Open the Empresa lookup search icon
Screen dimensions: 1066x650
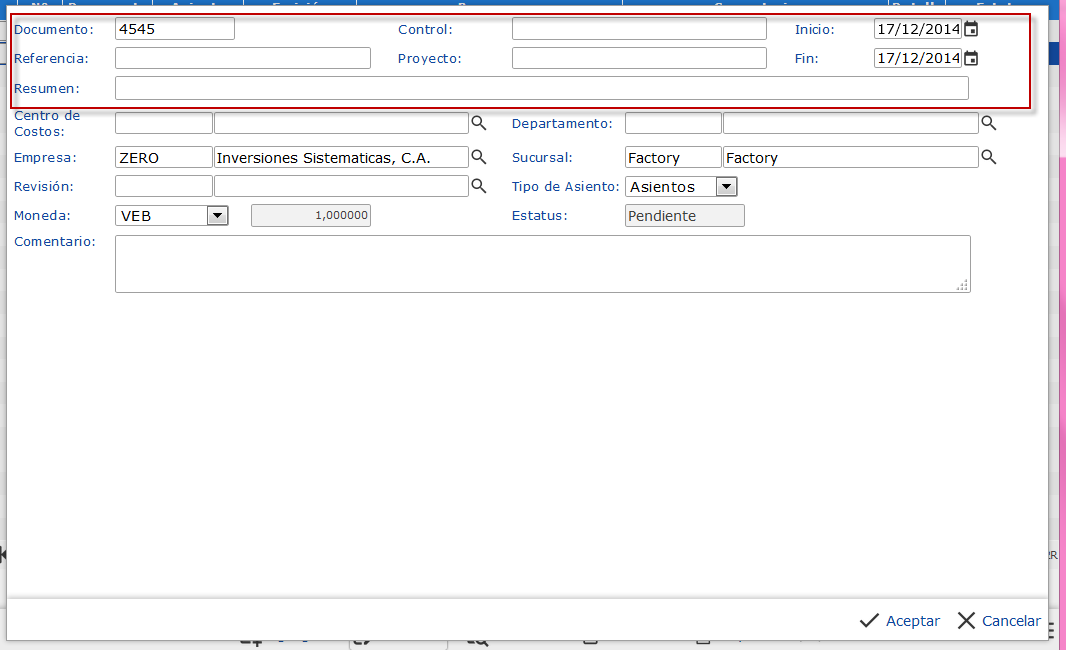(x=479, y=157)
